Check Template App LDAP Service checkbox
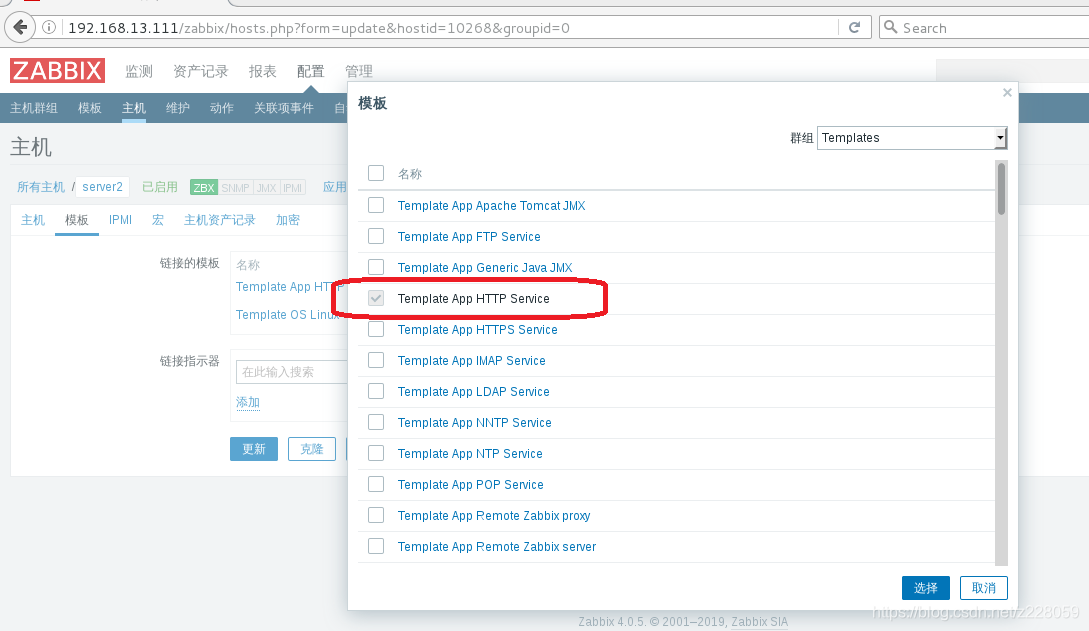The image size is (1089, 631). (376, 391)
